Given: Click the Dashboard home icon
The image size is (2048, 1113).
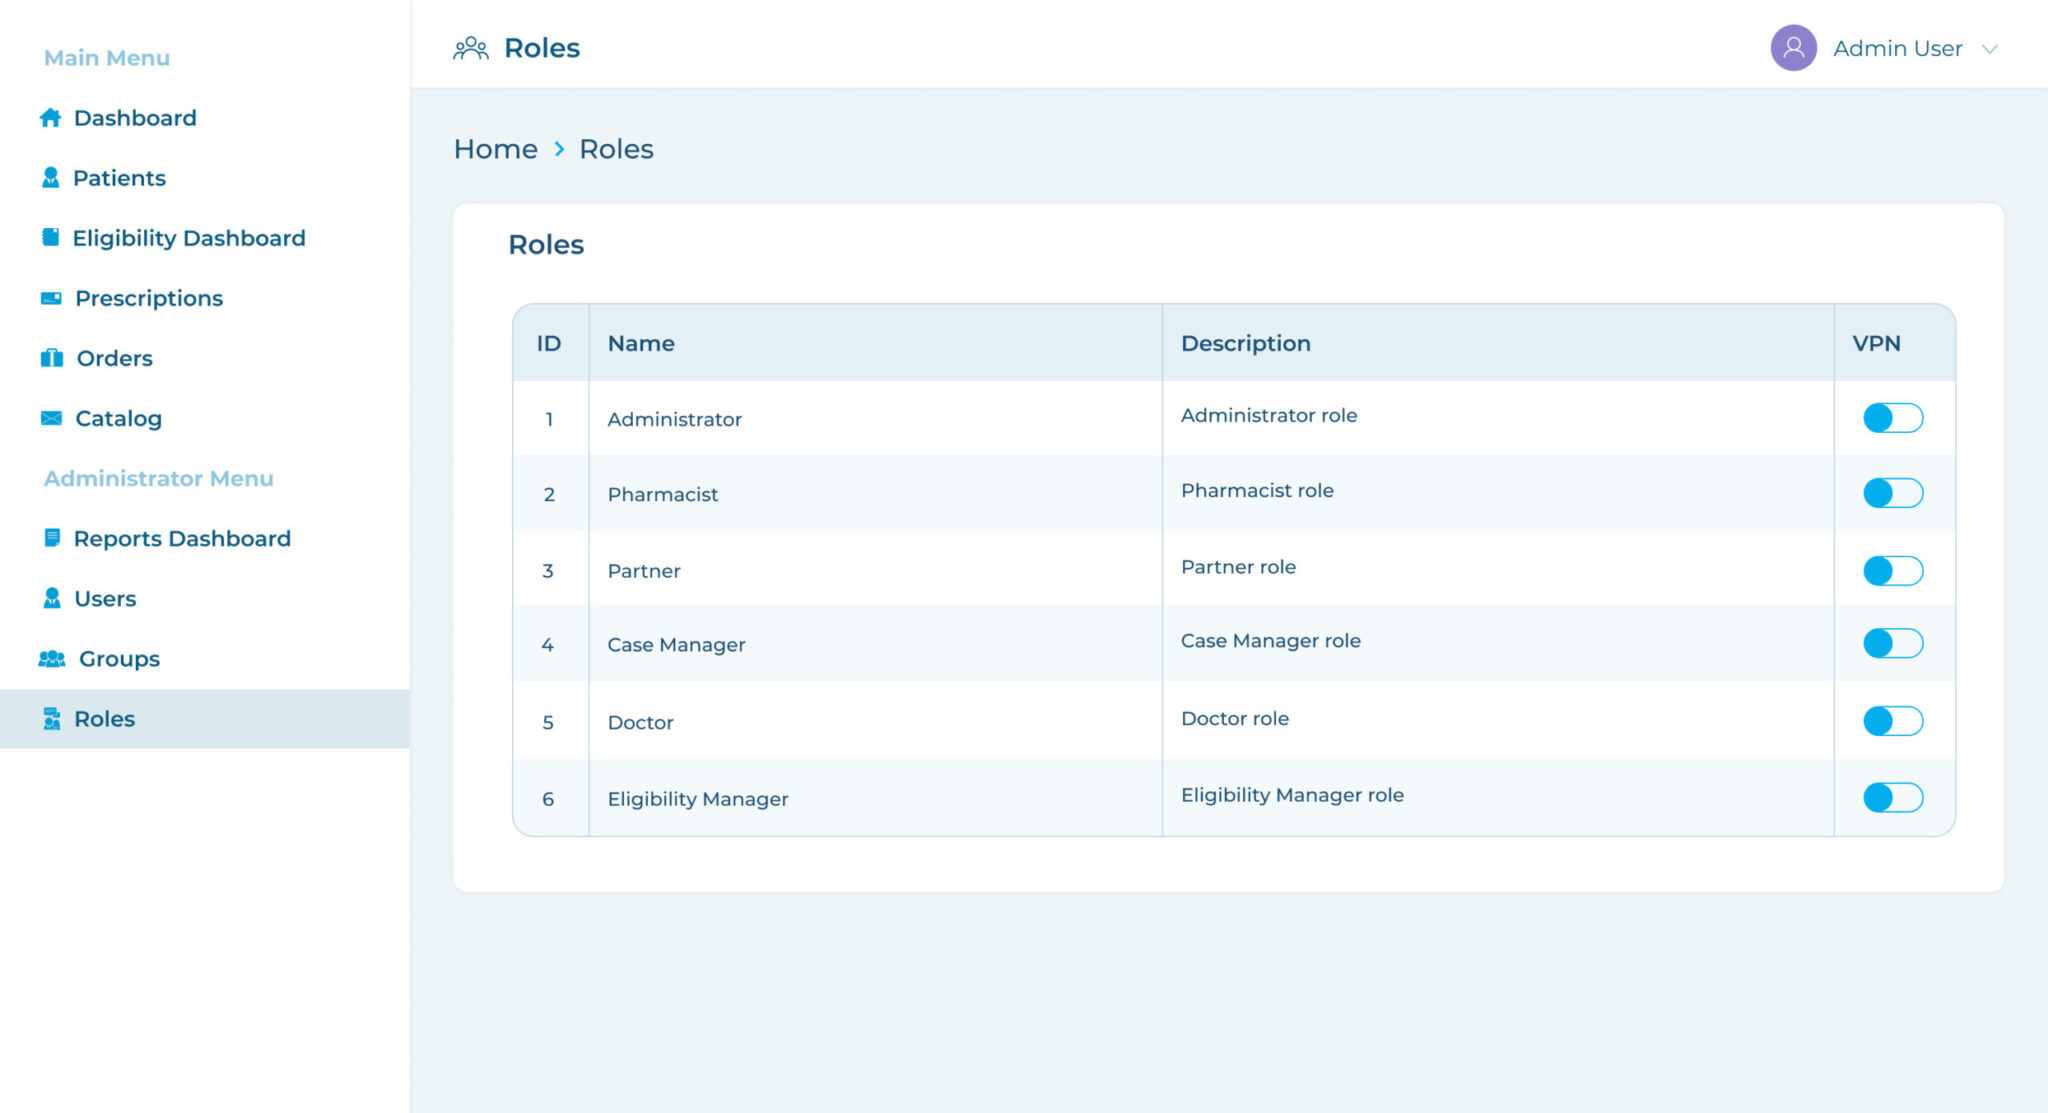Looking at the screenshot, I should (50, 118).
